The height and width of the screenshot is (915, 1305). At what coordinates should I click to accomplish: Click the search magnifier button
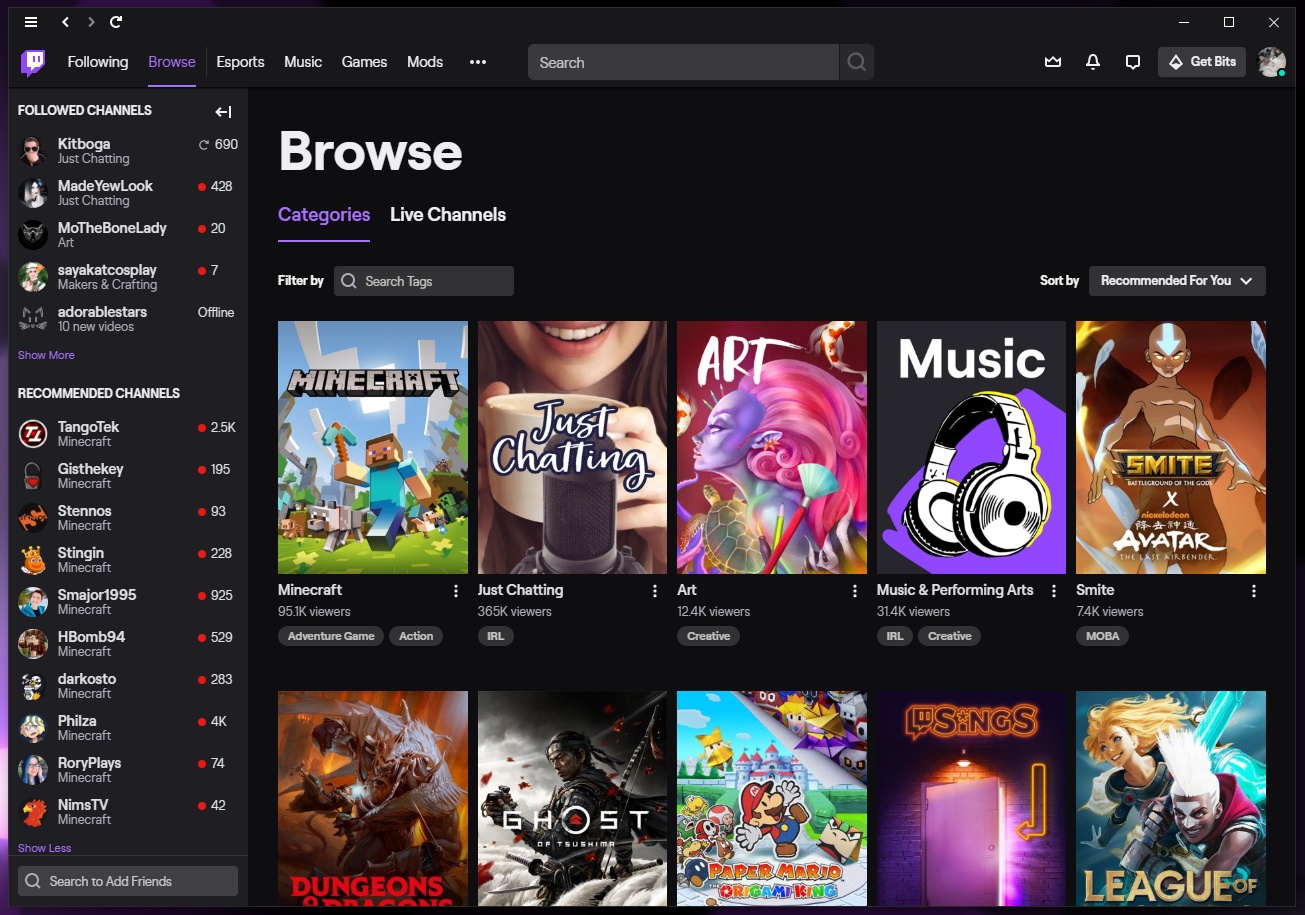click(856, 62)
